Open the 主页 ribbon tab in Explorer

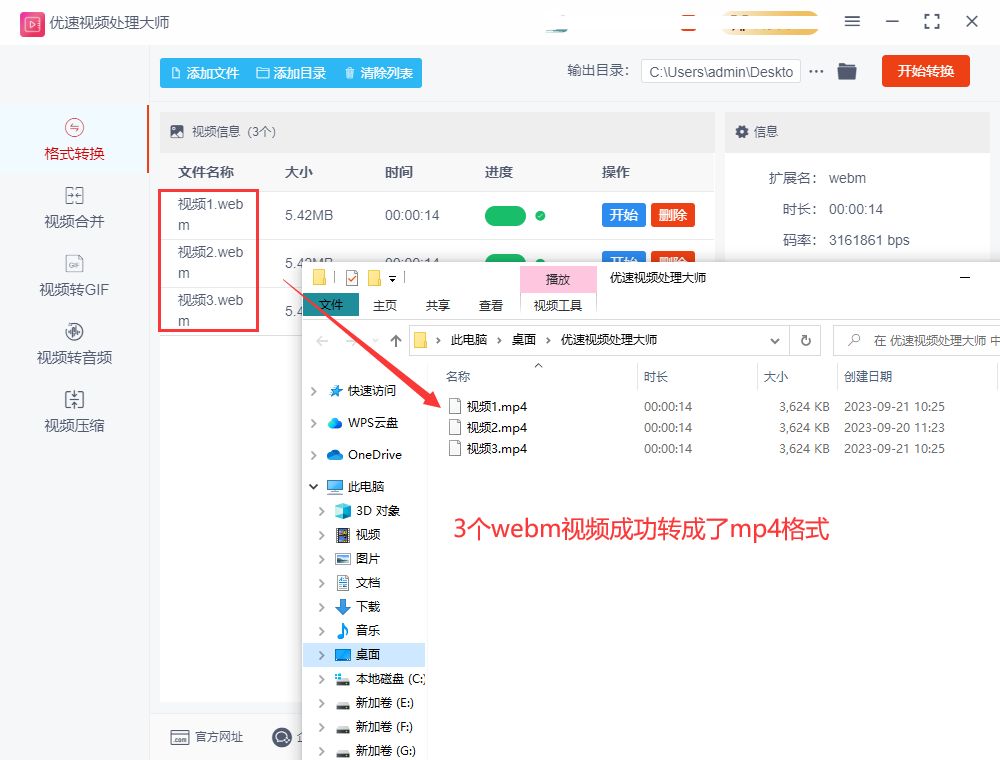coord(385,305)
